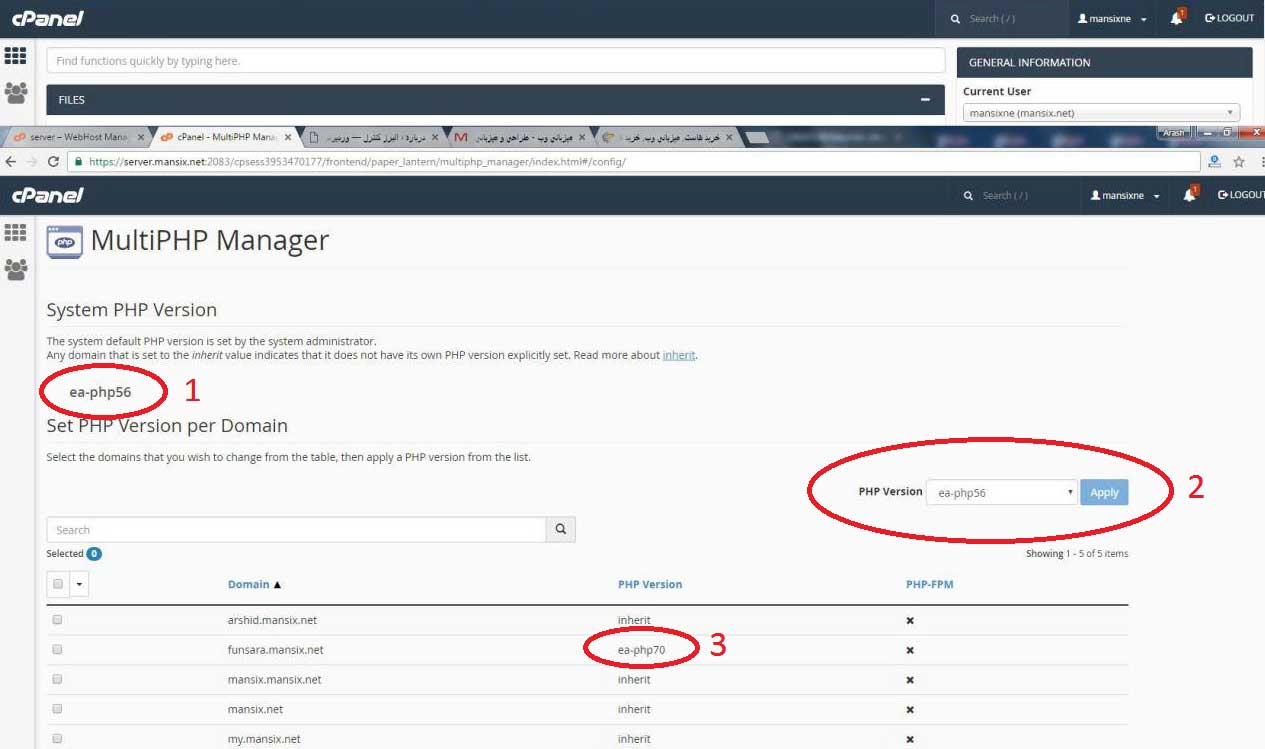Sort by the PHP-FPM column header
The width and height of the screenshot is (1265, 749).
929,585
